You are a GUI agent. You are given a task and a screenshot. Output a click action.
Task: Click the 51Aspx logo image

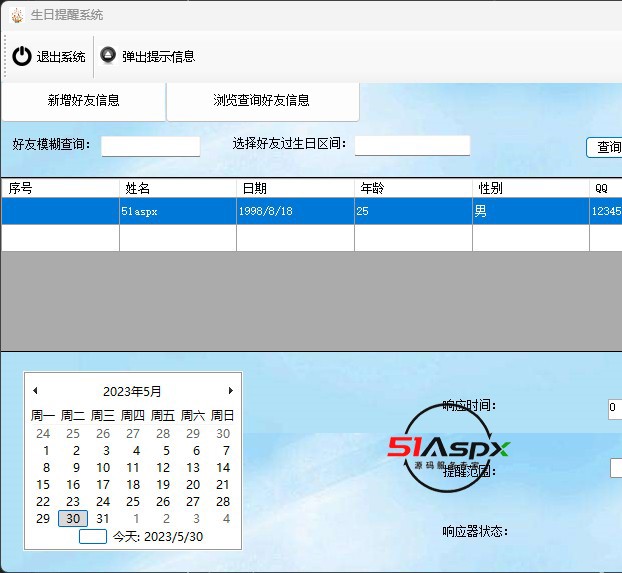(449, 447)
